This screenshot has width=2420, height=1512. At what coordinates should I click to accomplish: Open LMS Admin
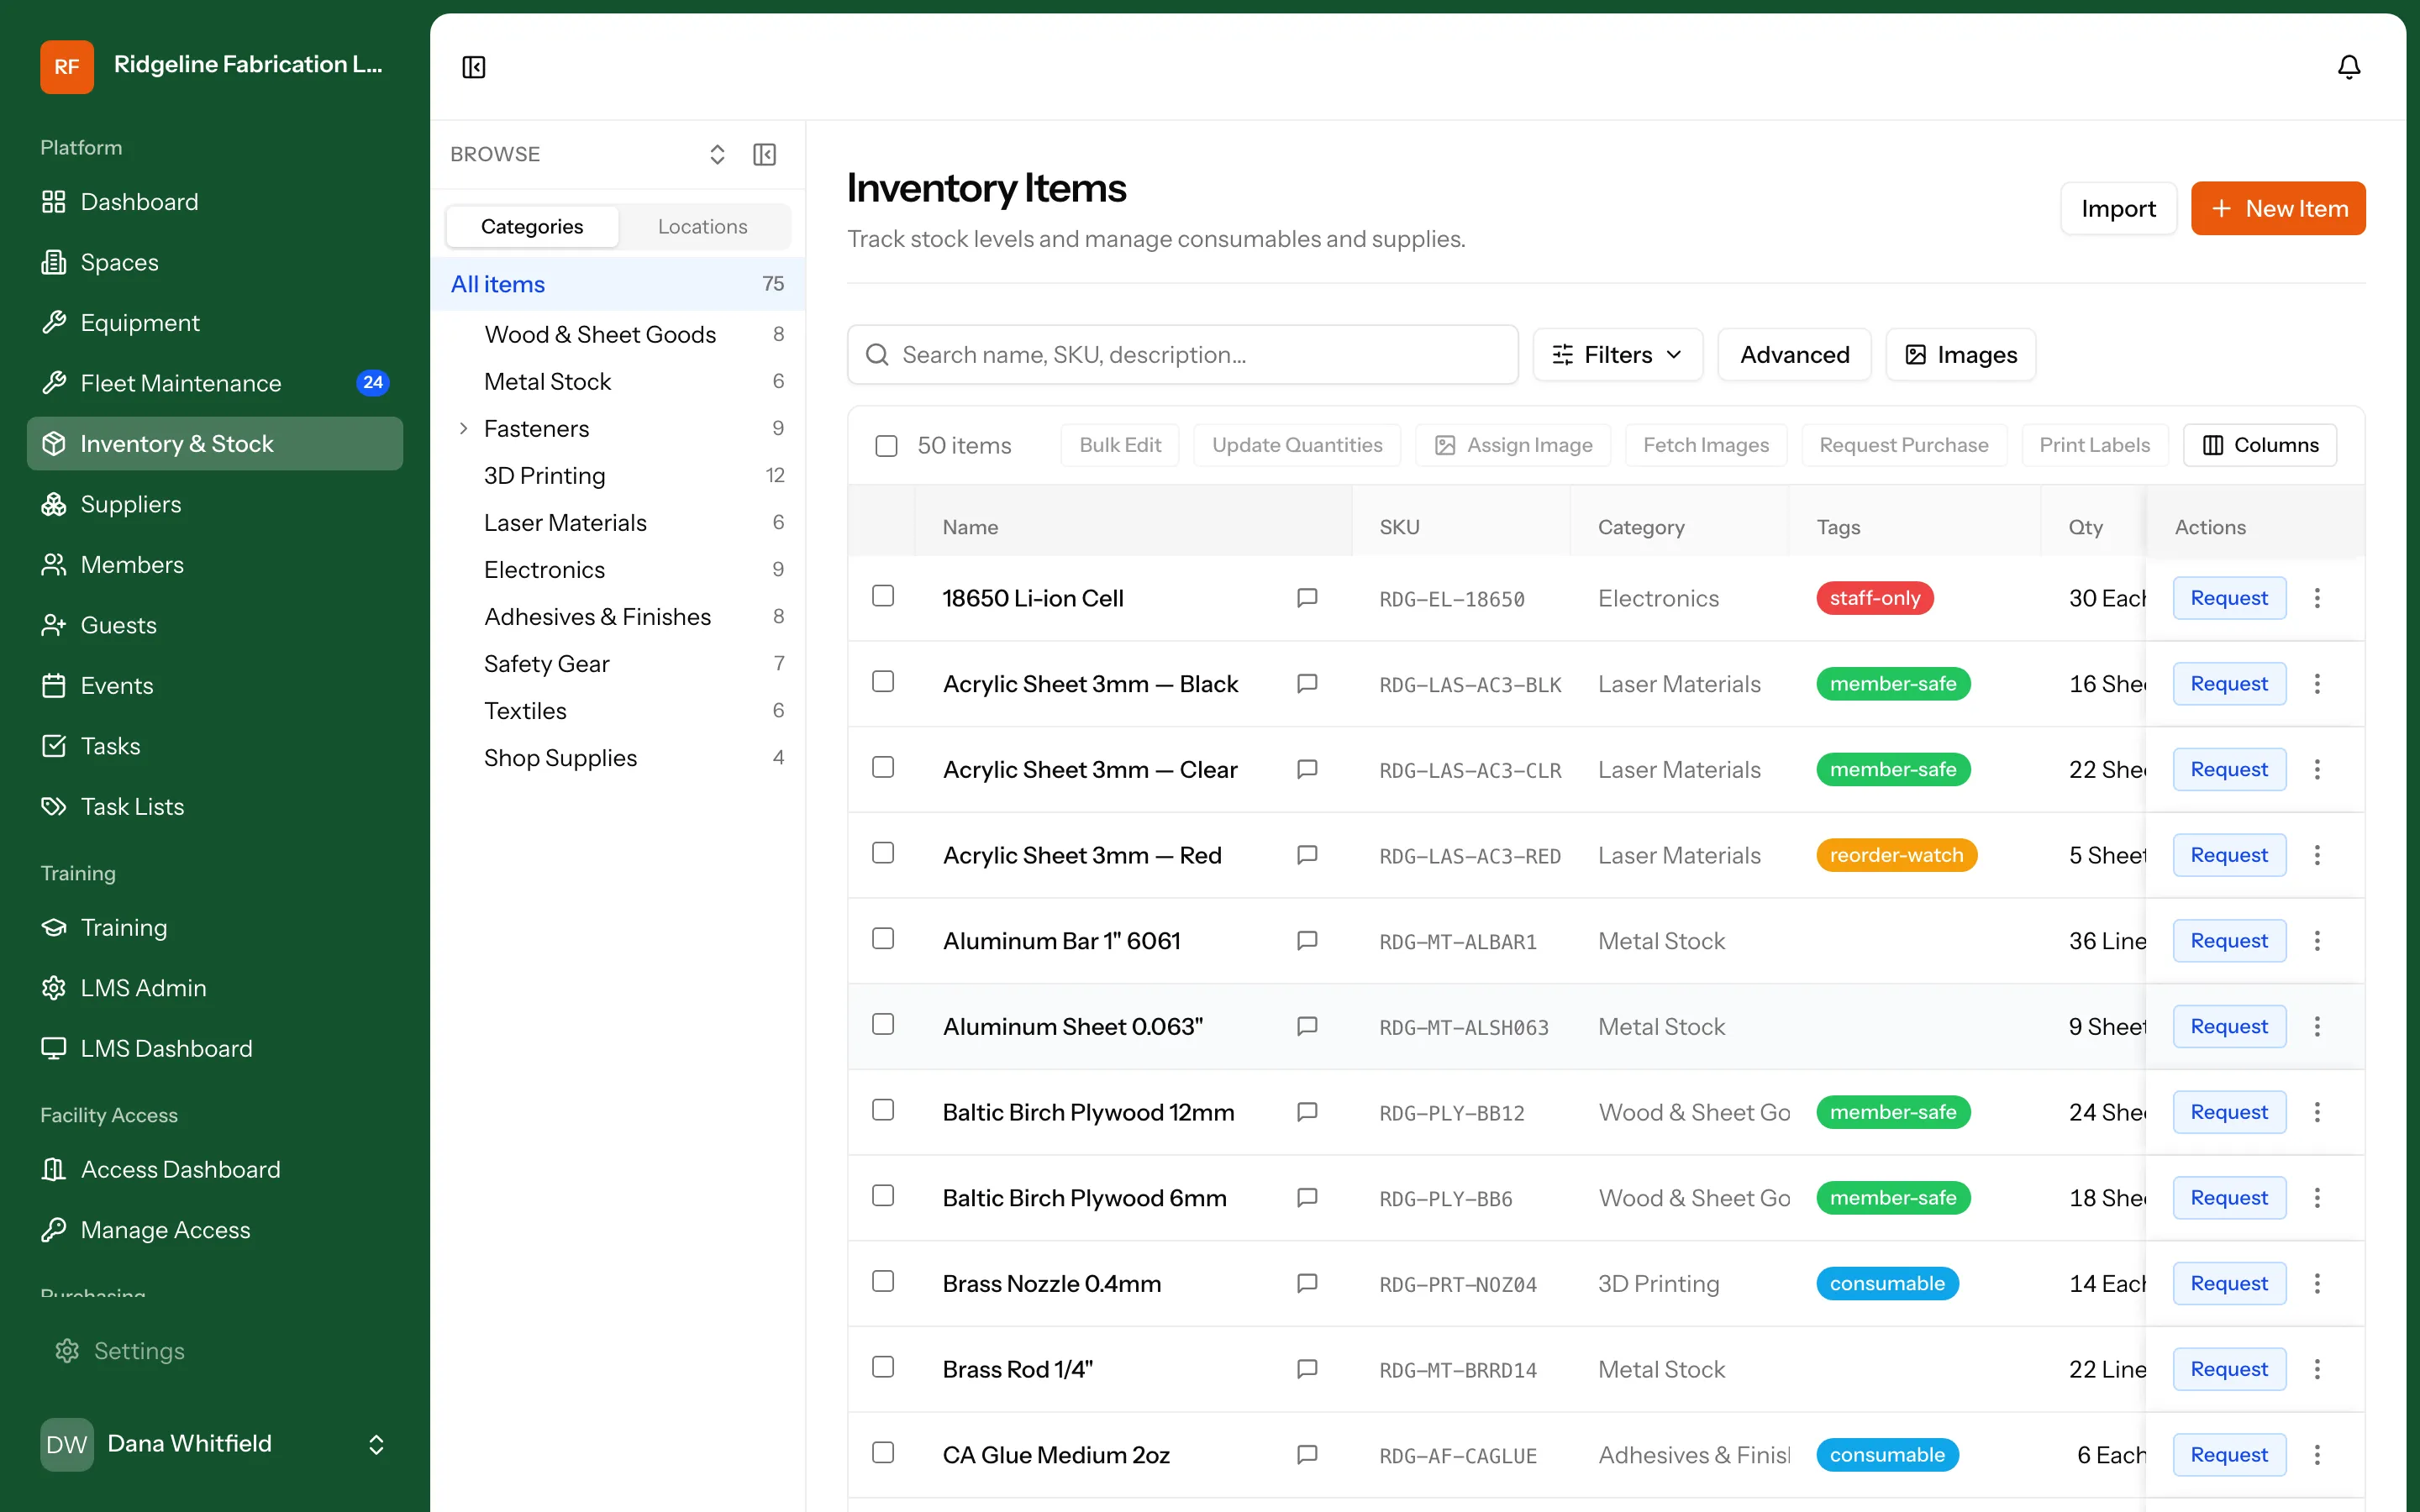[215, 988]
